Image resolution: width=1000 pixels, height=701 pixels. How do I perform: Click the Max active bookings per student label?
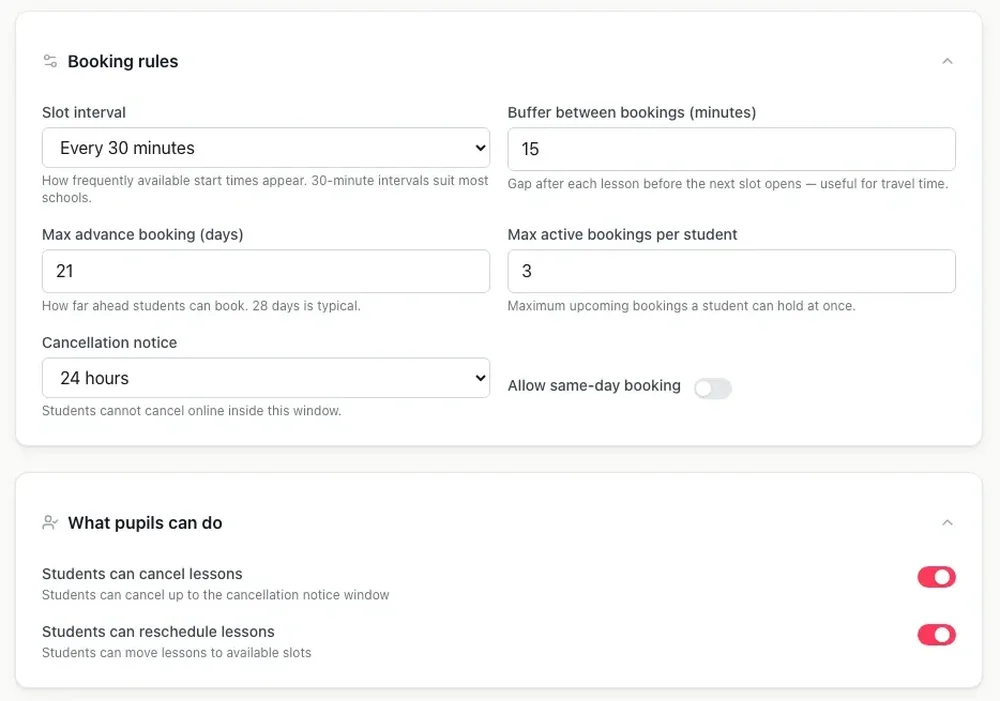click(622, 234)
